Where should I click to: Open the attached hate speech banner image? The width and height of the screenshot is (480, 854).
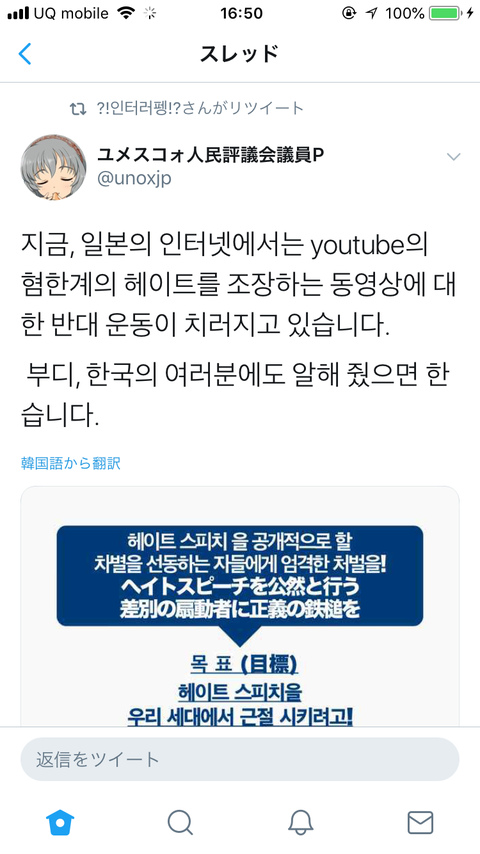coord(240,606)
